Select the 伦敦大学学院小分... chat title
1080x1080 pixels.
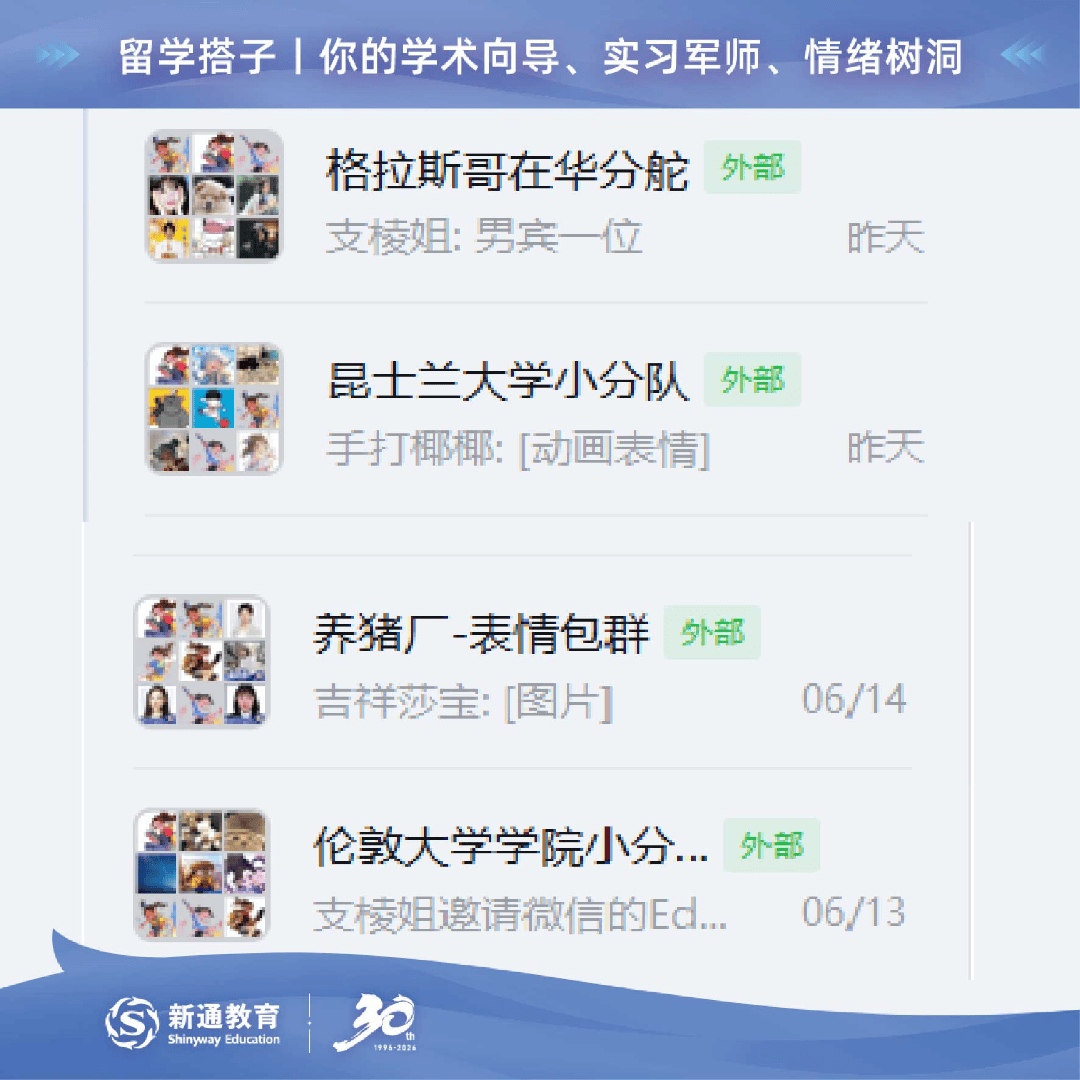[x=511, y=846]
